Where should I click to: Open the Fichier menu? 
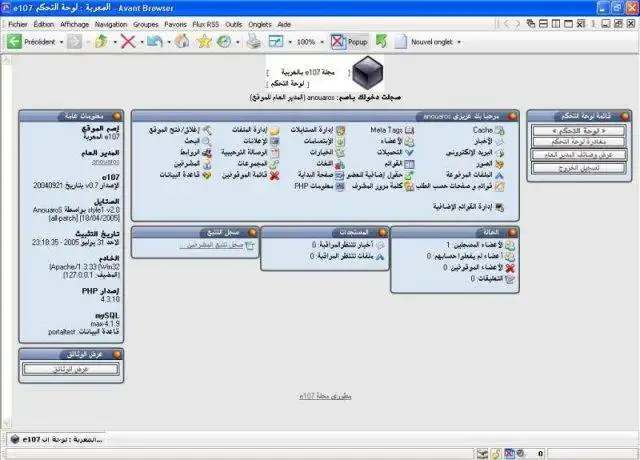click(x=18, y=24)
